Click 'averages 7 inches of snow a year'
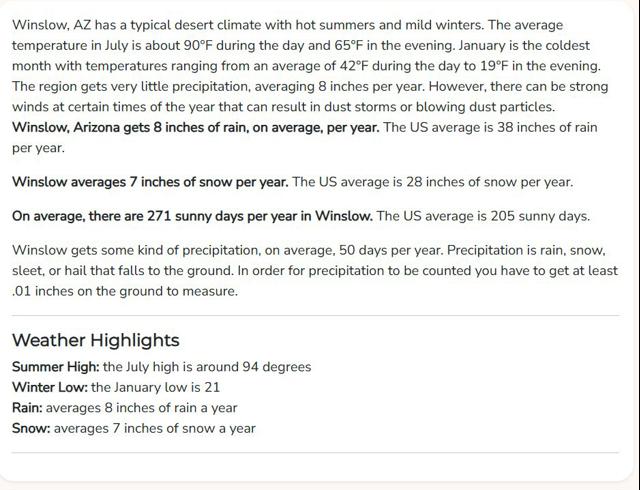Viewport: 640px width, 490px height. (155, 428)
